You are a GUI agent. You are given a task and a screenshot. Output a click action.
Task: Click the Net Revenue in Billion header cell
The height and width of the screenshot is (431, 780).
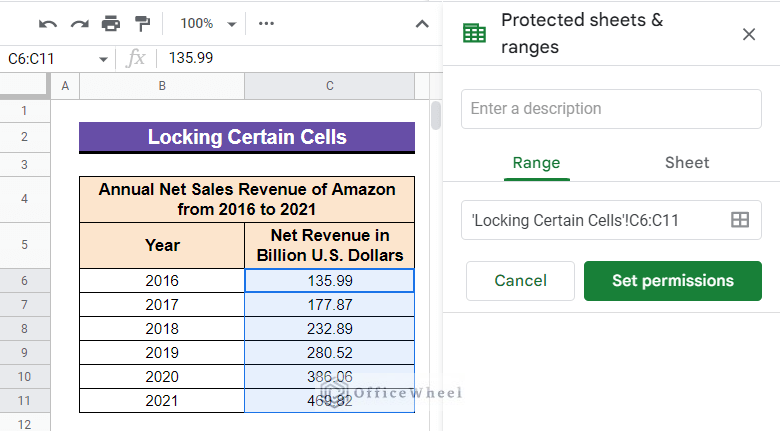[x=329, y=245]
